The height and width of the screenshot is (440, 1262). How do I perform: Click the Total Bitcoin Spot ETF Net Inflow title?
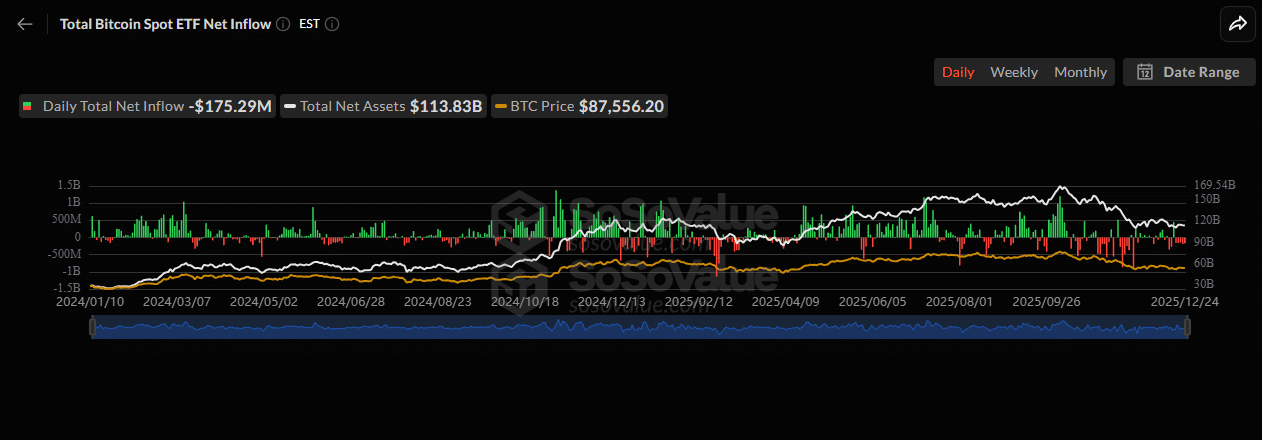[165, 24]
